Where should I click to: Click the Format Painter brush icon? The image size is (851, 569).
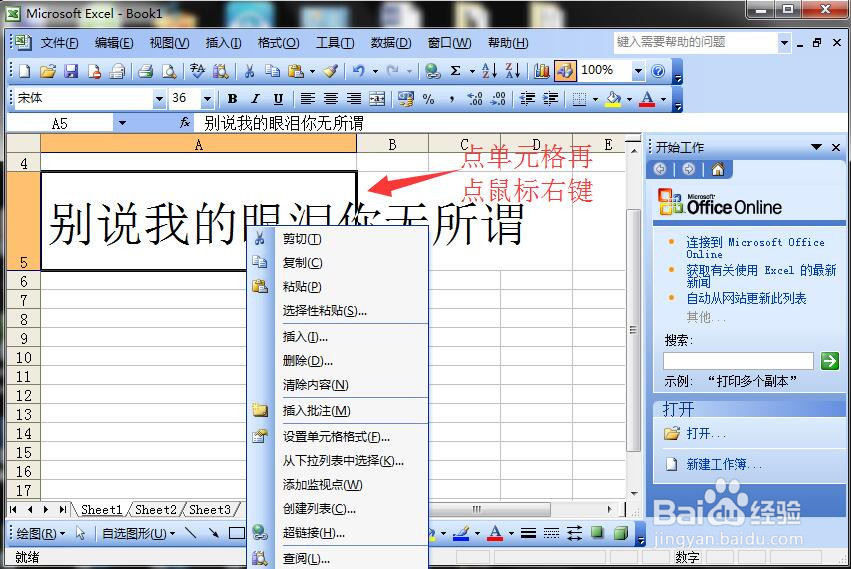coord(331,71)
